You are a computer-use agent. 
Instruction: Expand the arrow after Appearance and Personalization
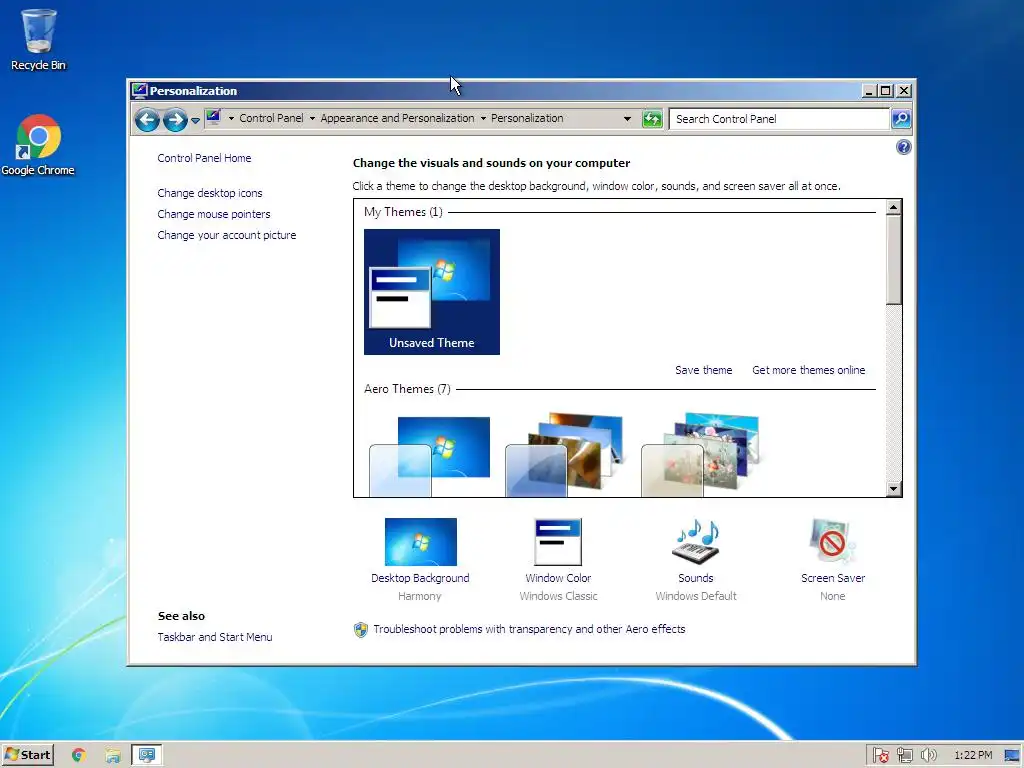(x=483, y=118)
